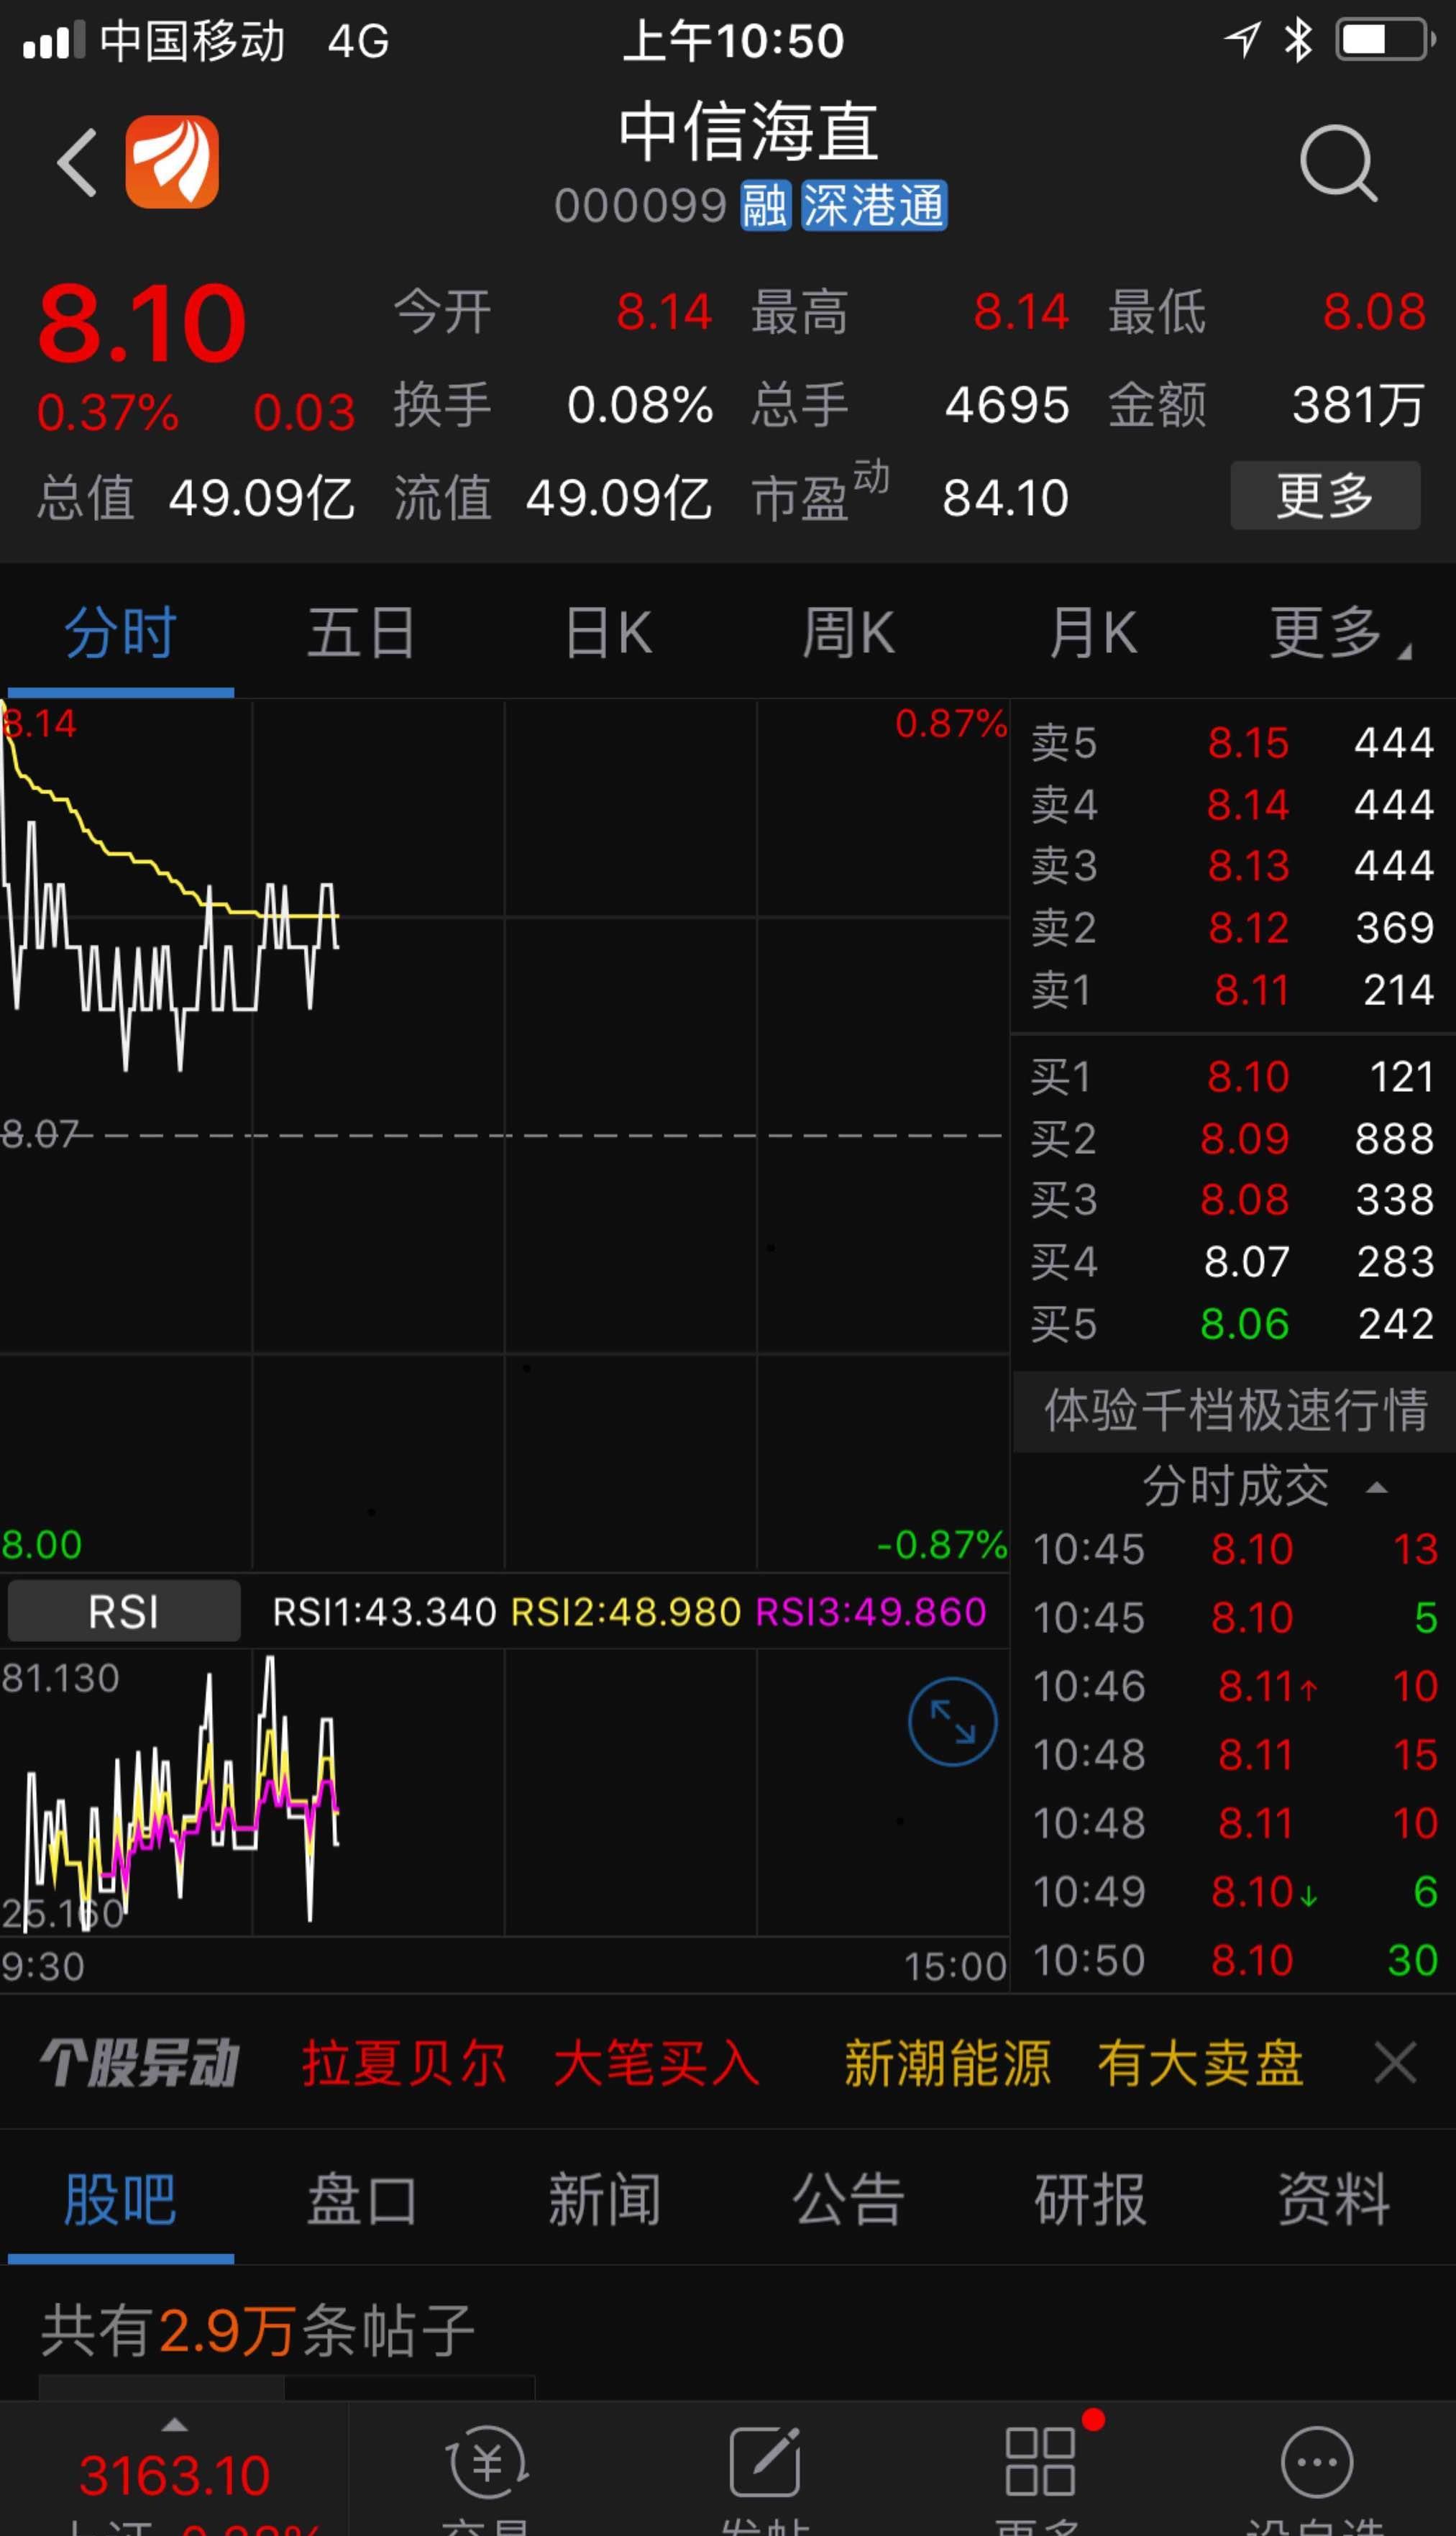Tap the 发帖 pencil icon
The image size is (1456, 2536).
tap(765, 2462)
